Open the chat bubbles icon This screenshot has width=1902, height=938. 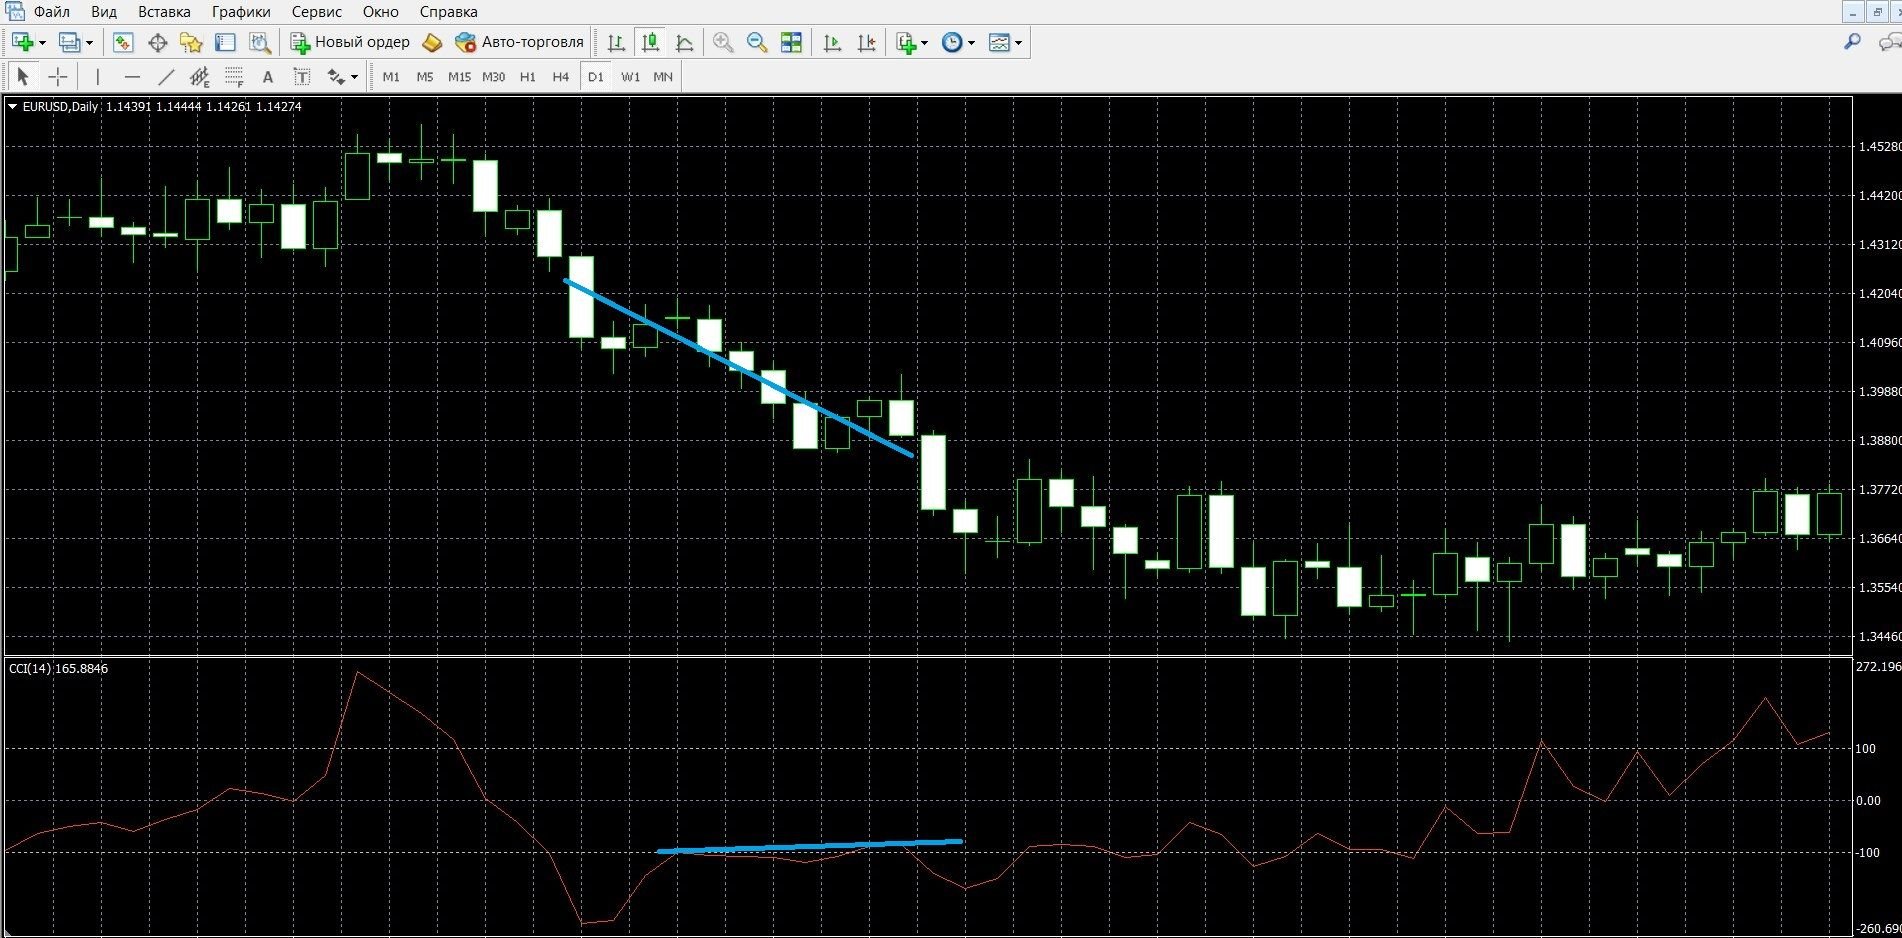tap(1889, 42)
